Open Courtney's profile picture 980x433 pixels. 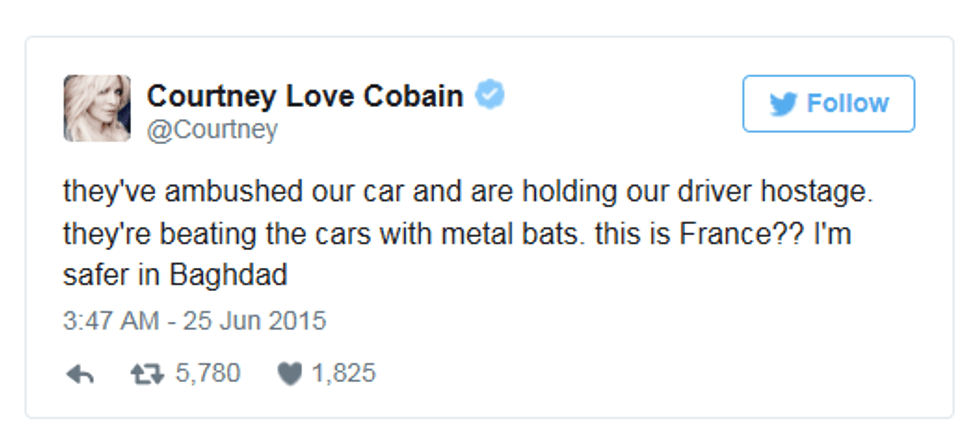[x=97, y=108]
